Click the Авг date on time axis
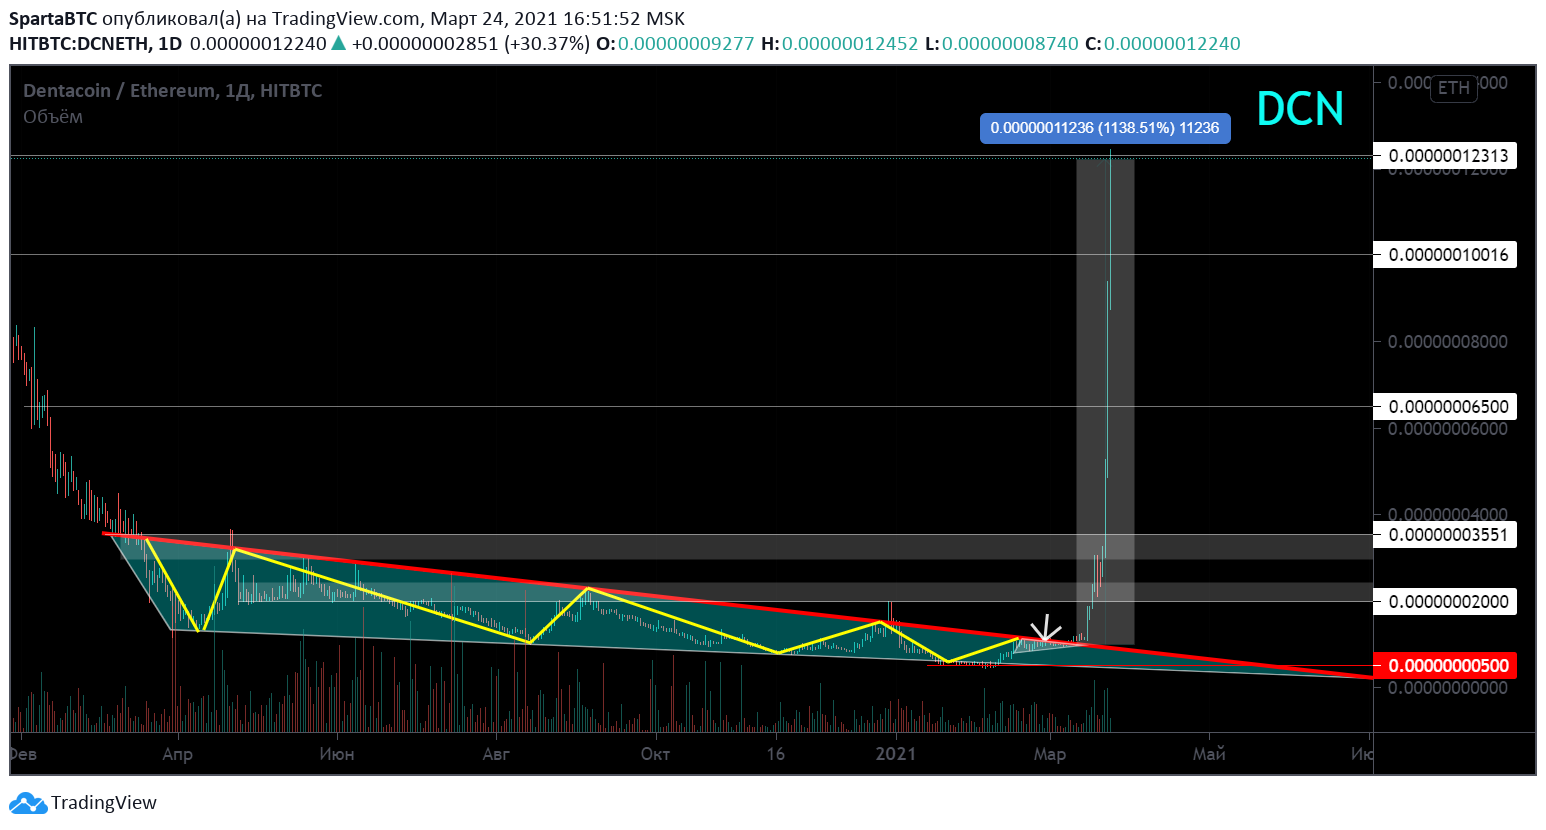Viewport: 1546px width, 830px height. click(x=496, y=754)
